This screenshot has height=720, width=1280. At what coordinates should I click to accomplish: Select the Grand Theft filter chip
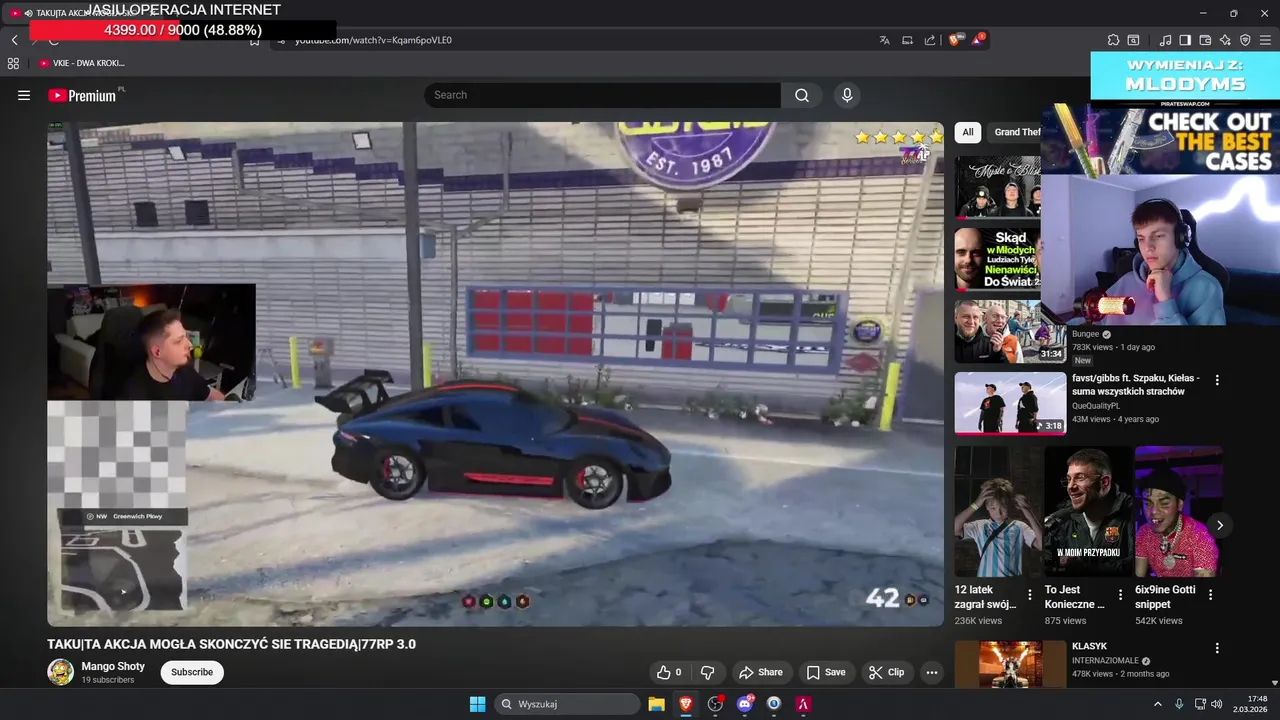pos(1016,132)
